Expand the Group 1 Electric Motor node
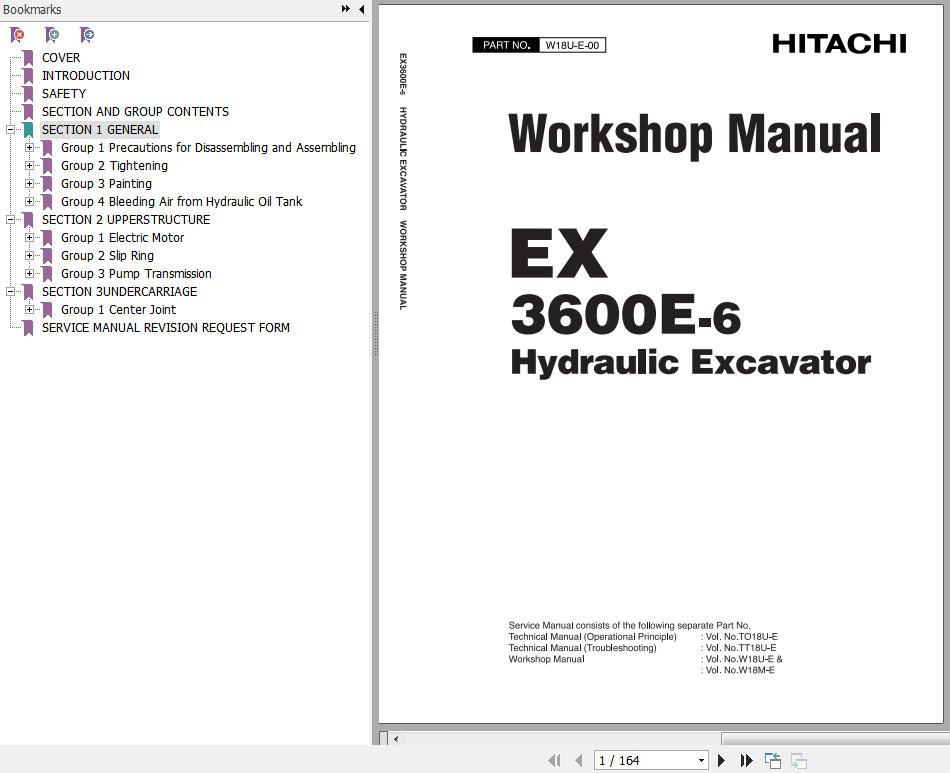The width and height of the screenshot is (950, 773). (x=29, y=238)
